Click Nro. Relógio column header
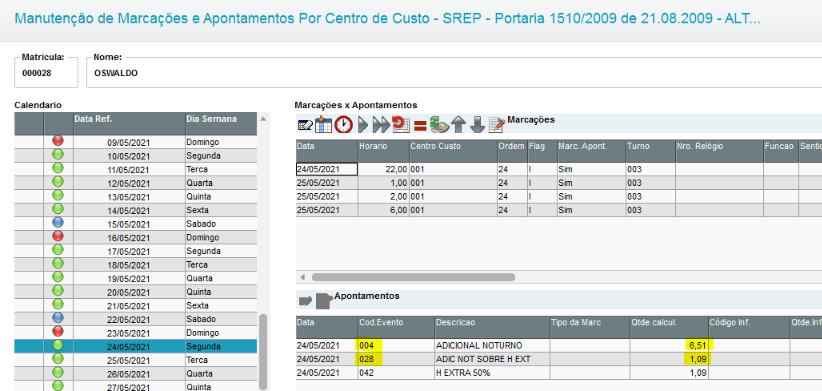 click(719, 151)
